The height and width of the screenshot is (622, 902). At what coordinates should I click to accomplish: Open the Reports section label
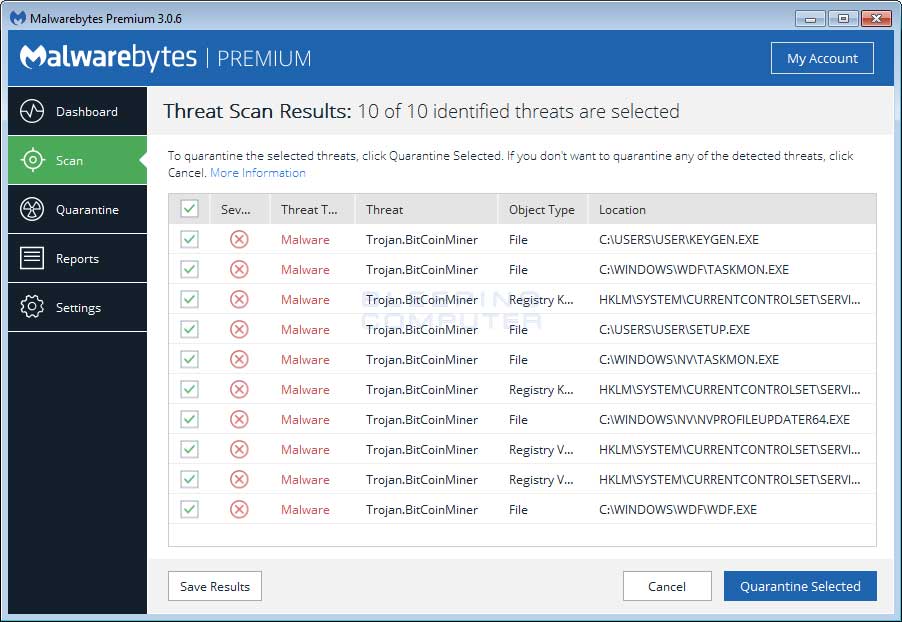(x=77, y=259)
